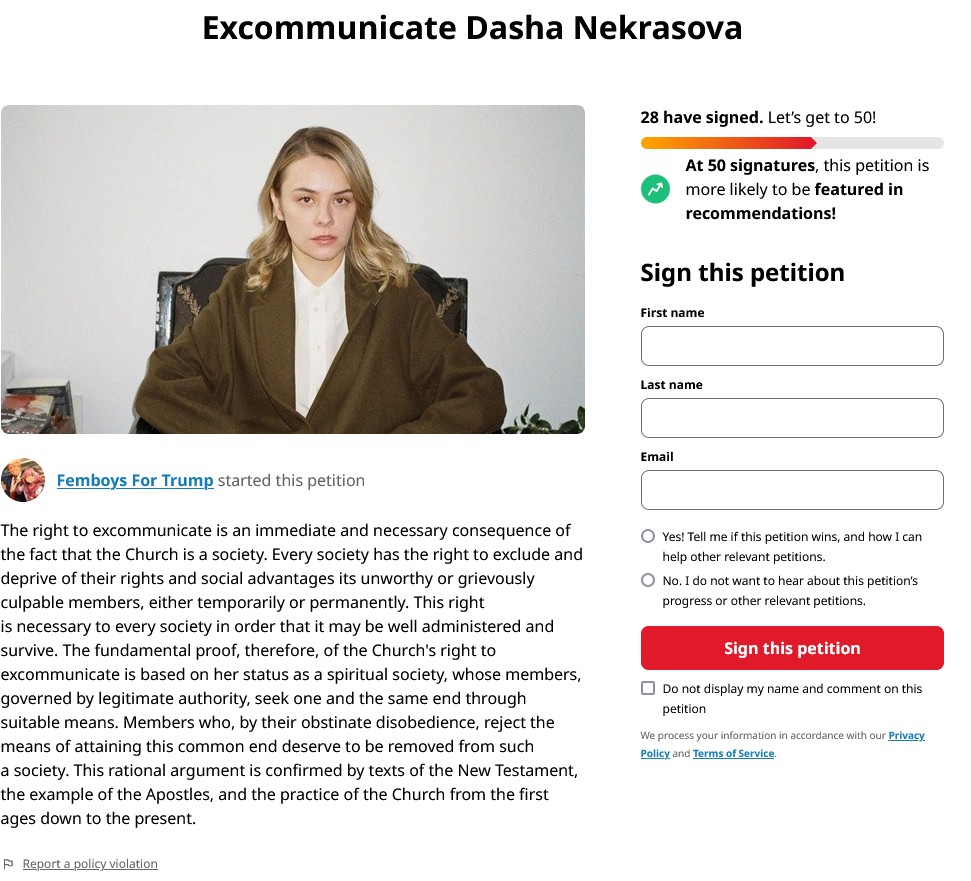Click the red Sign this petition button
Screen dimensions: 971x881
click(792, 648)
